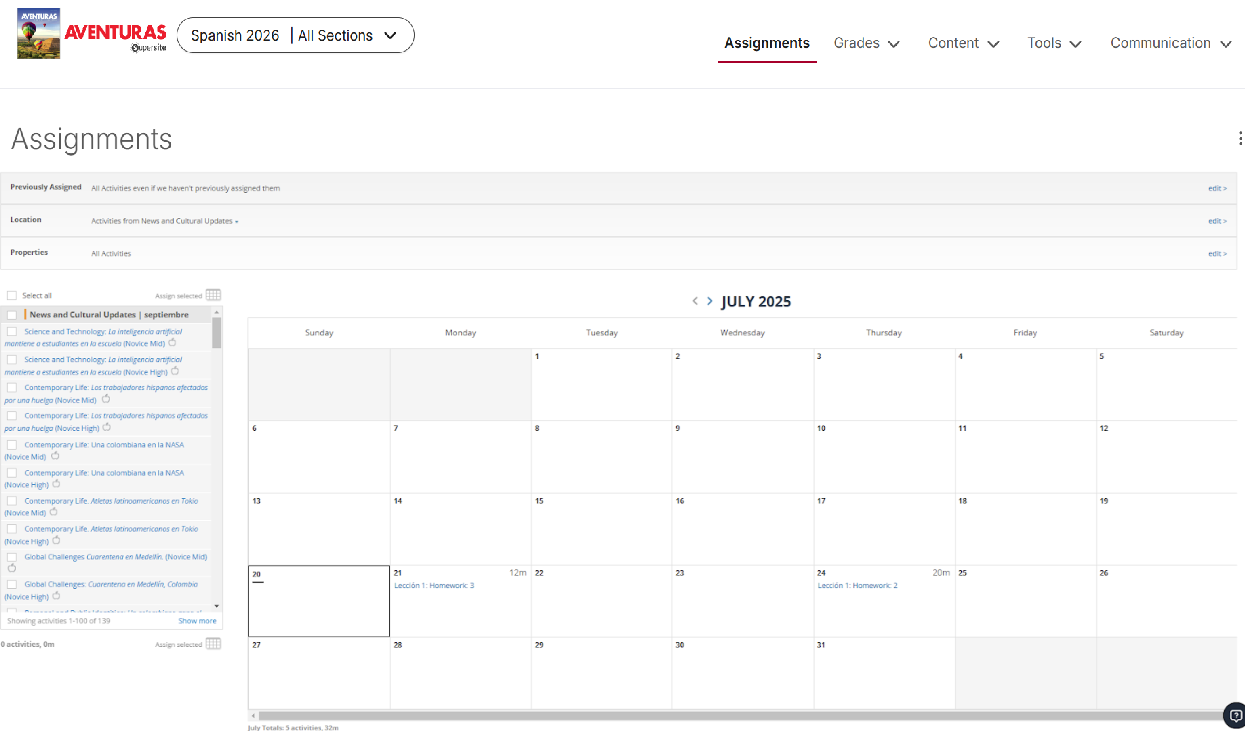Click top calendar icon next to Assign selected
The width and height of the screenshot is (1245, 731).
pos(213,295)
